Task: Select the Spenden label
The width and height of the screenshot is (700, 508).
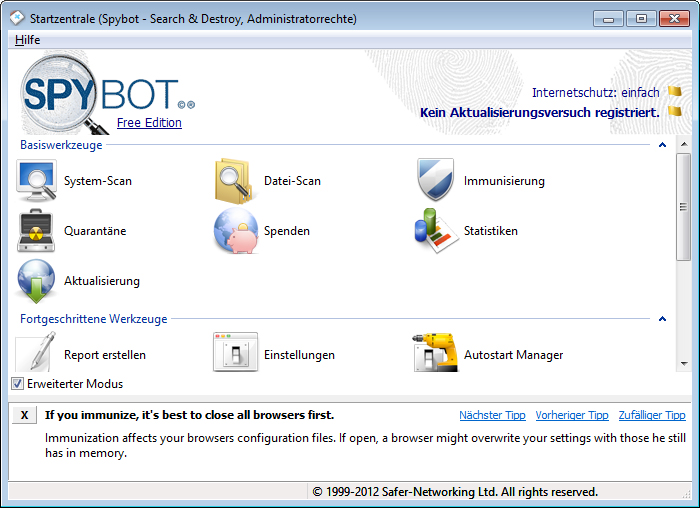Action: click(287, 231)
